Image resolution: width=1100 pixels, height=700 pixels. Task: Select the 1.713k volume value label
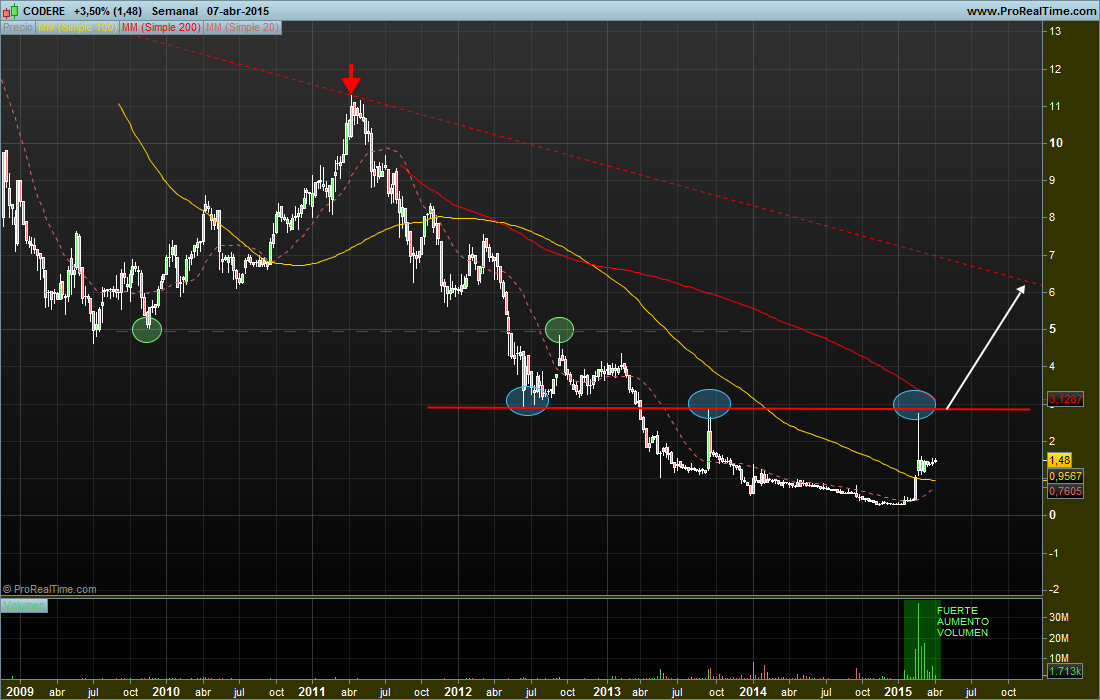coord(1065,672)
